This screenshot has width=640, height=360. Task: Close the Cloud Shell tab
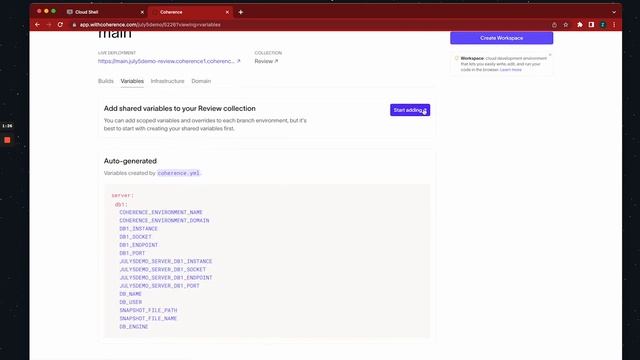pyautogui.click(x=142, y=12)
